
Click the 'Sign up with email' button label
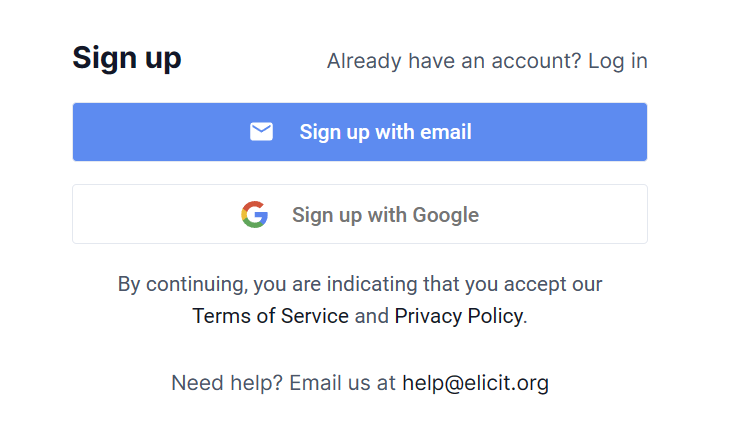coord(385,132)
